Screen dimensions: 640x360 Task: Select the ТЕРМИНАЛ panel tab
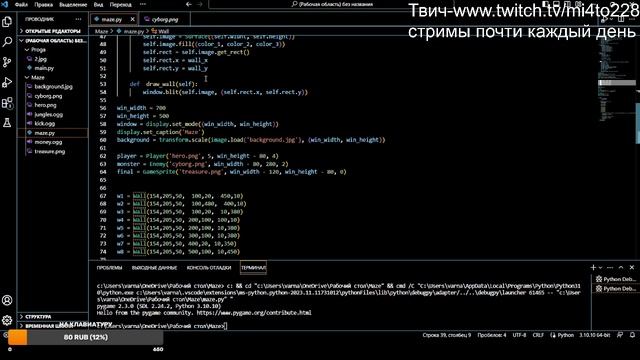point(253,268)
